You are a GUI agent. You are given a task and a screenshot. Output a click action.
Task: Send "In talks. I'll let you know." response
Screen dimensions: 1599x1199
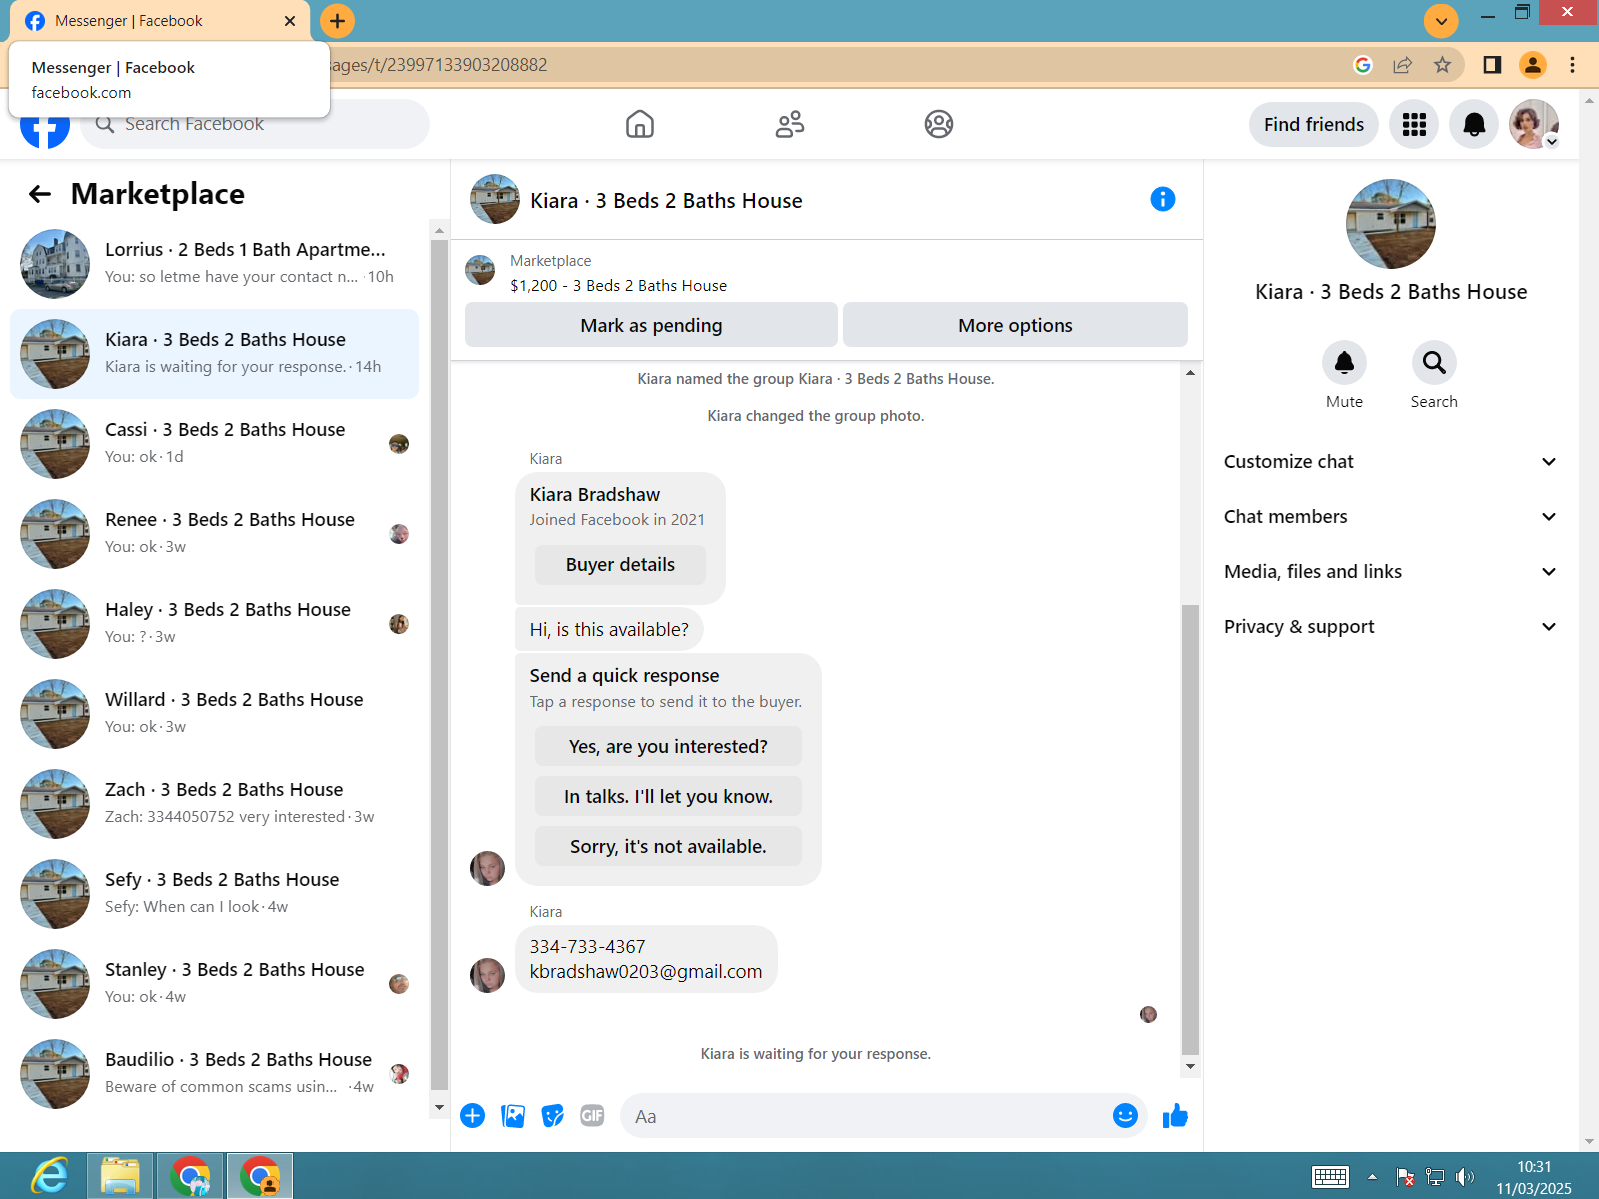click(668, 797)
